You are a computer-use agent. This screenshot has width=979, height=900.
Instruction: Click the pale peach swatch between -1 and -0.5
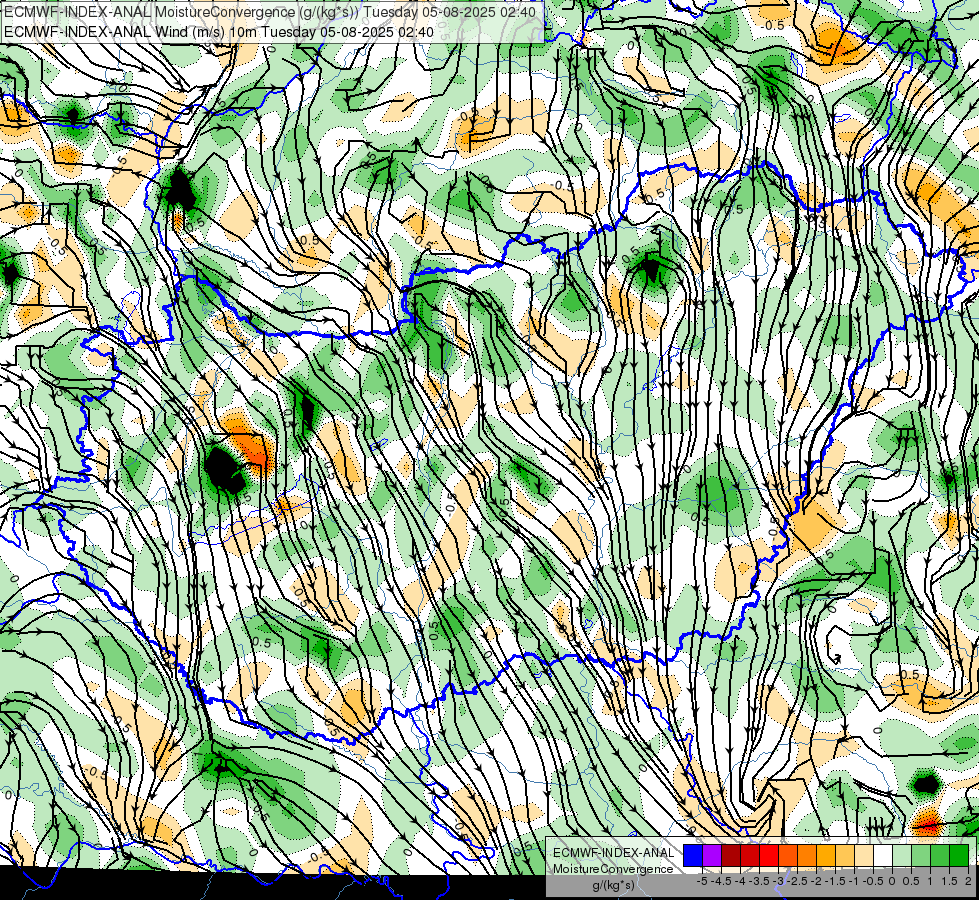[864, 855]
